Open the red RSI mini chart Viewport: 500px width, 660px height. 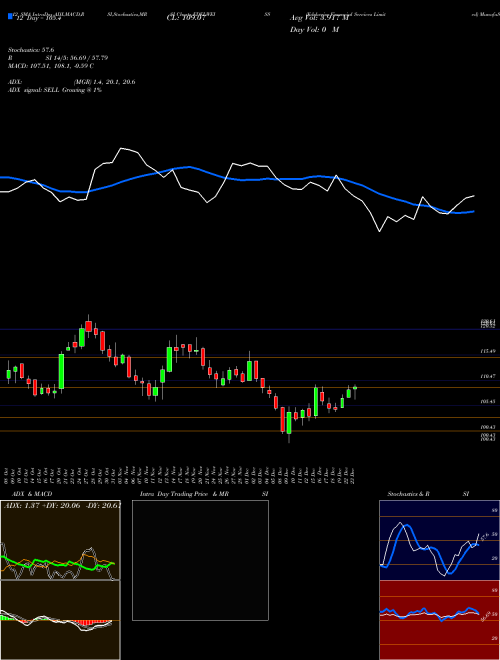[439, 620]
